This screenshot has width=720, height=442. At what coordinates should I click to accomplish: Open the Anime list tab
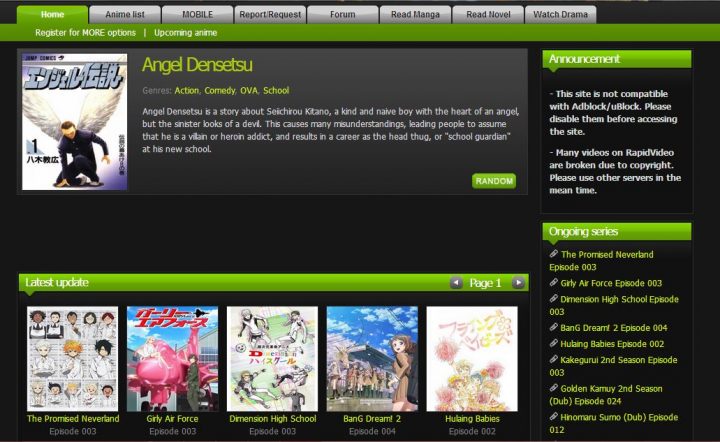[x=125, y=14]
